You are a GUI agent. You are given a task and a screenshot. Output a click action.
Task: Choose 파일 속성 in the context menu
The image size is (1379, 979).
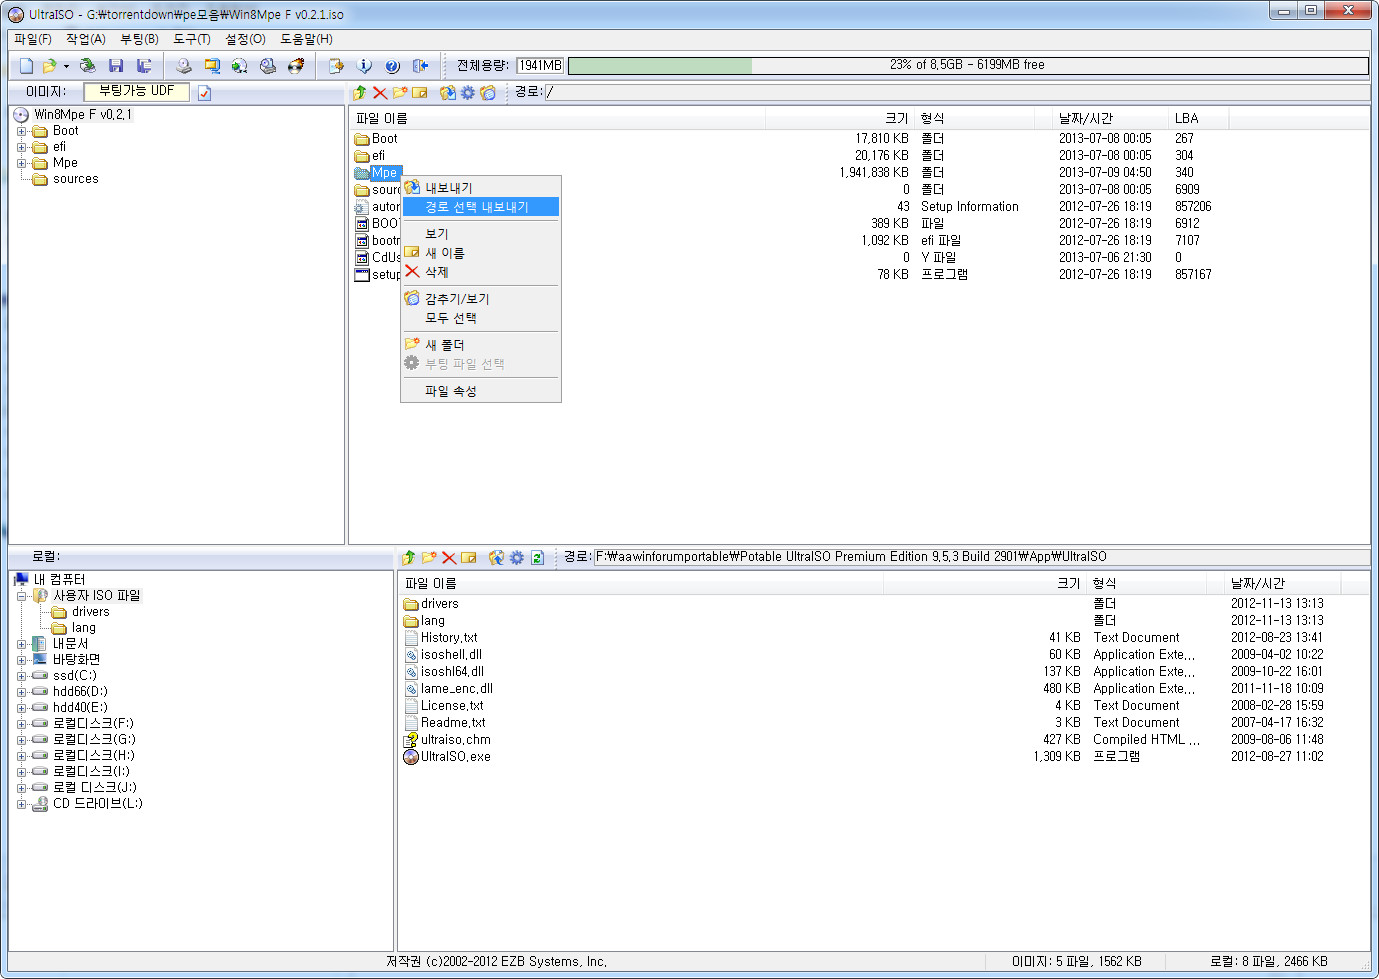click(x=480, y=391)
